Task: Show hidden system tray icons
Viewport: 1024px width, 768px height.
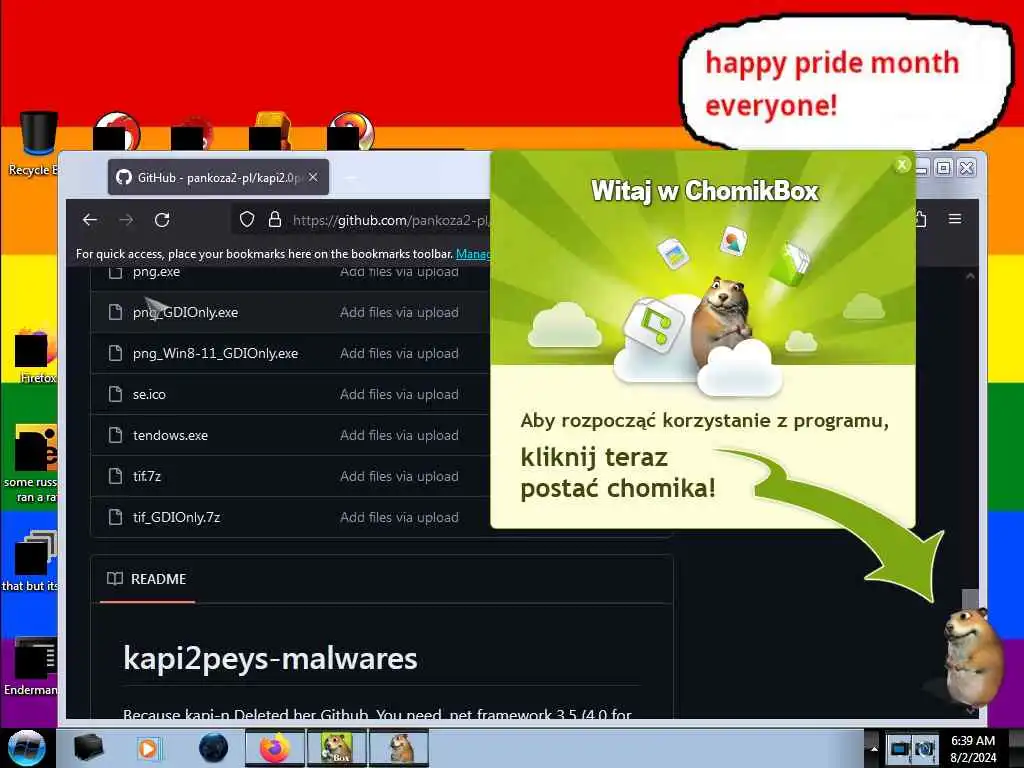Action: coord(873,748)
